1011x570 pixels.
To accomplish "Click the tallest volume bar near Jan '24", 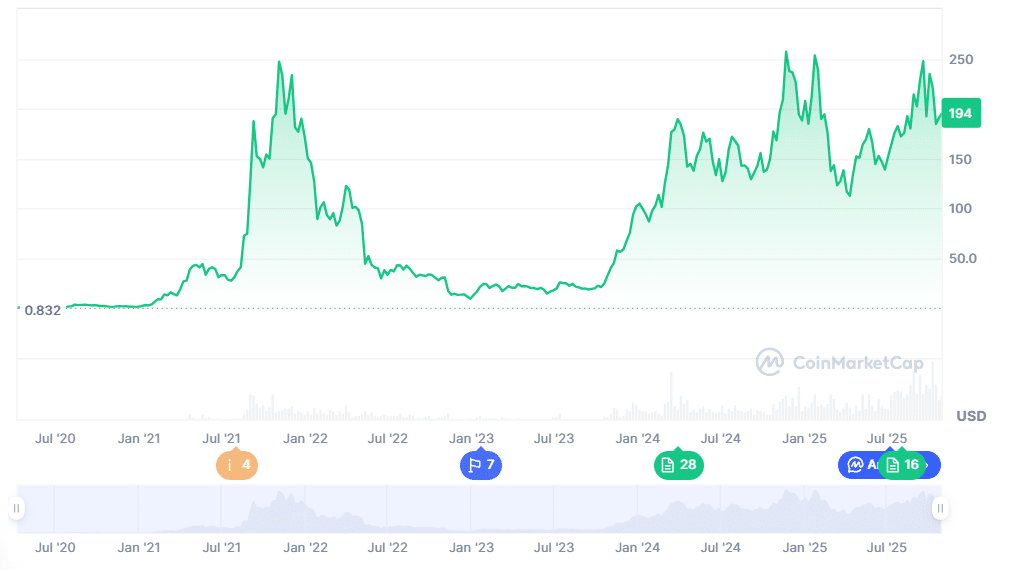I will (671, 396).
